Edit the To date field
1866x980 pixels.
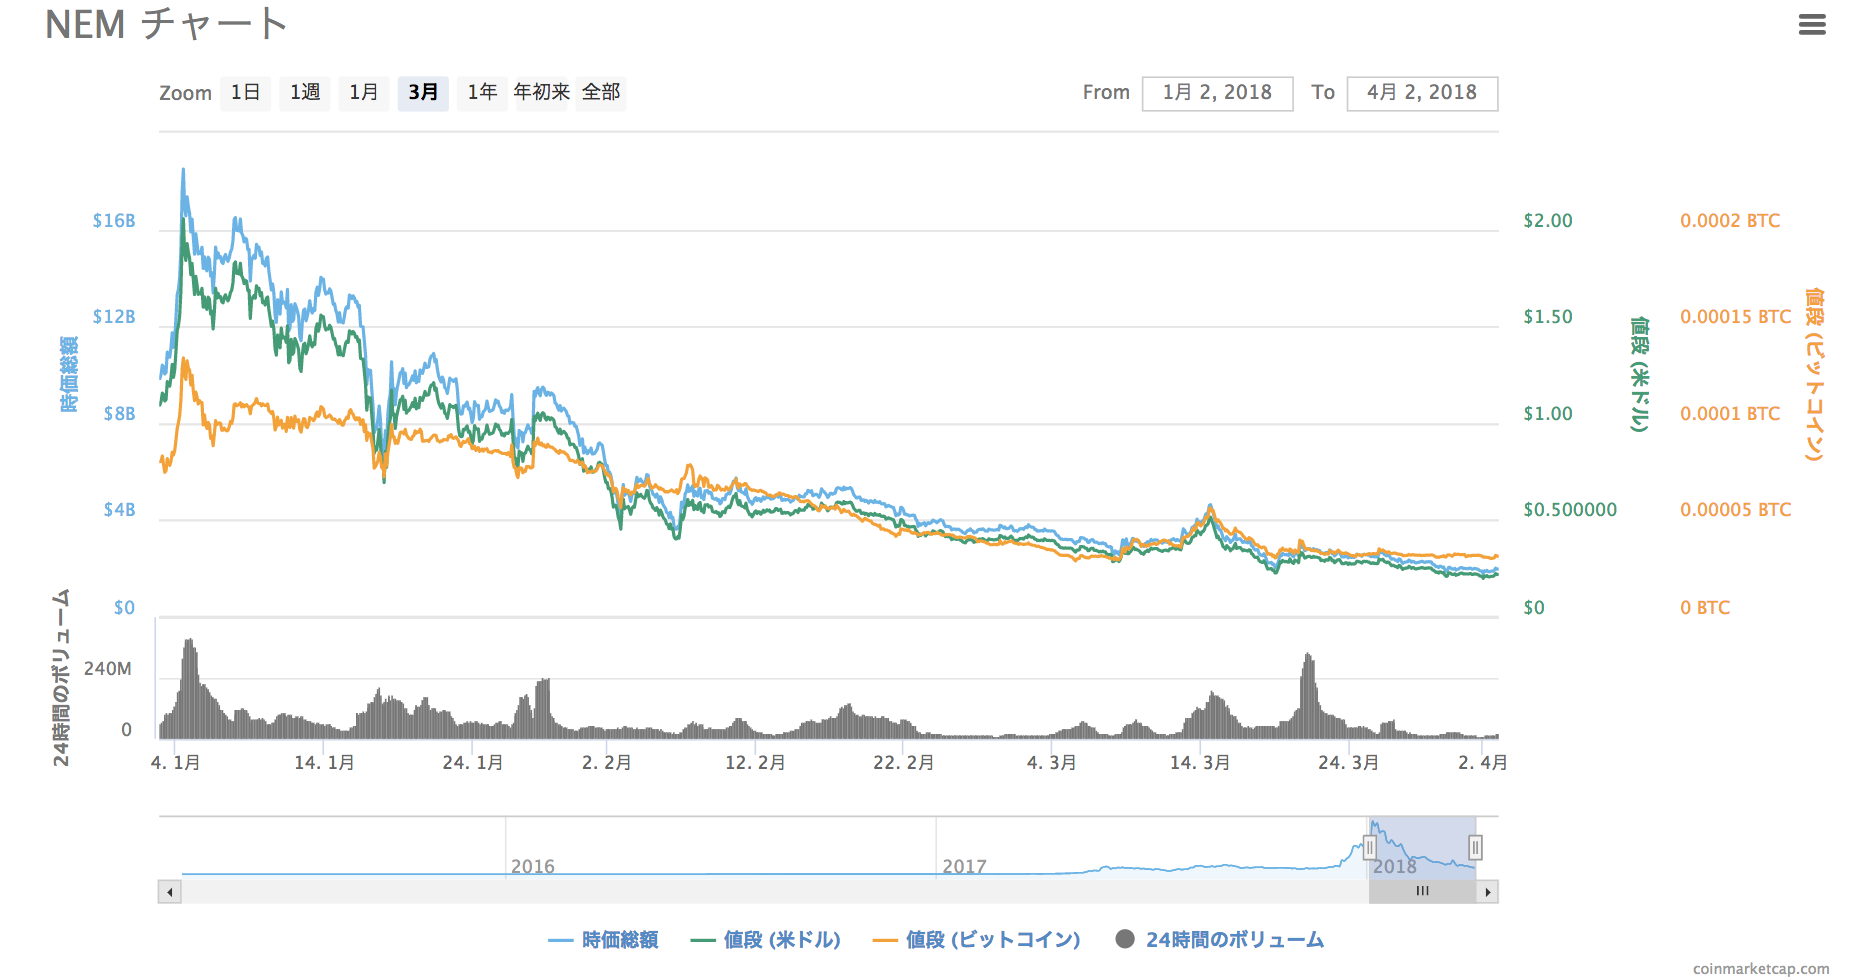pos(1422,93)
